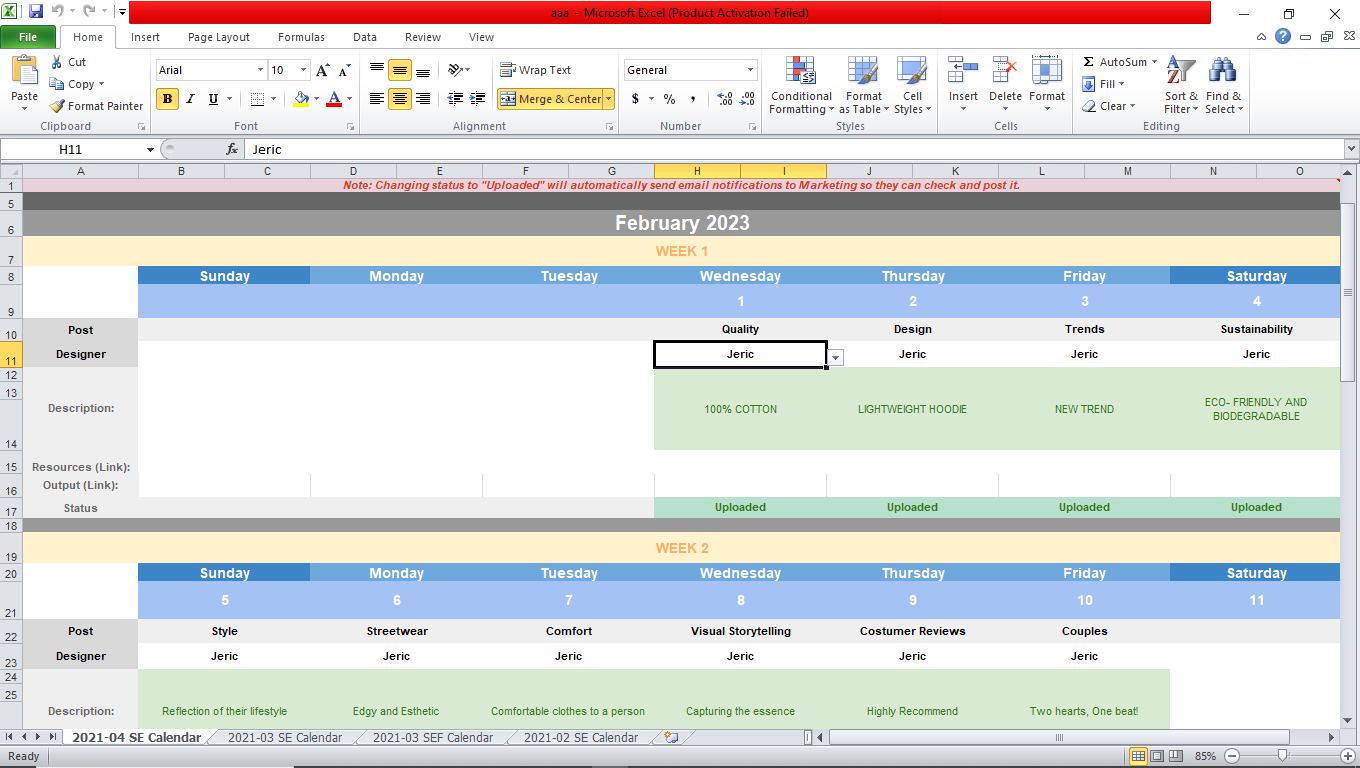Switch to the Page Layout ribbon tab
The image size is (1360, 768).
(219, 37)
